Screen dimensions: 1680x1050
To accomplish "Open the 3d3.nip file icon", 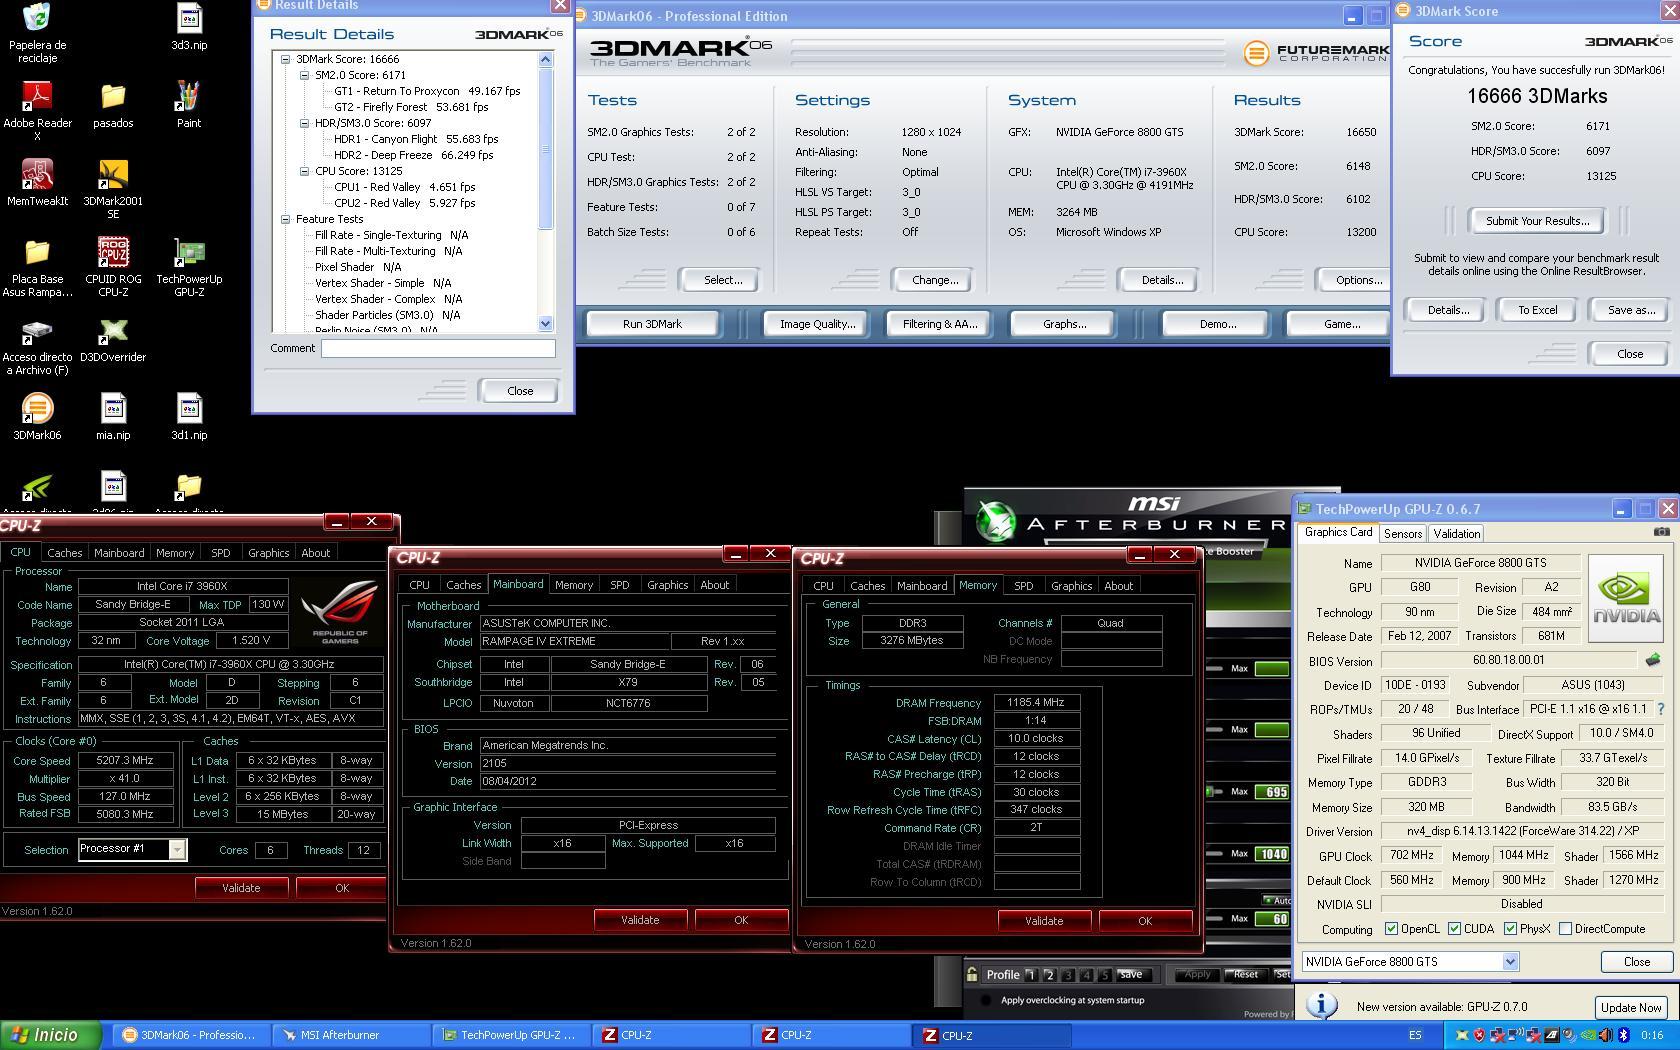I will coord(189,27).
